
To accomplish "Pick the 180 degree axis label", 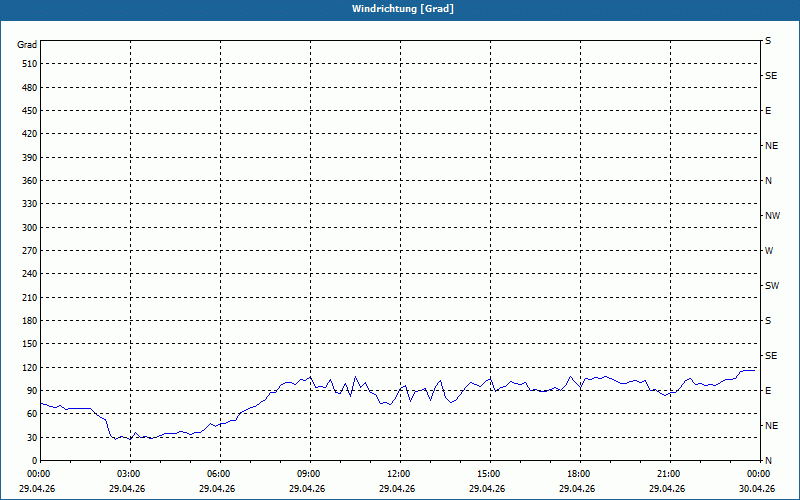I will coord(30,321).
